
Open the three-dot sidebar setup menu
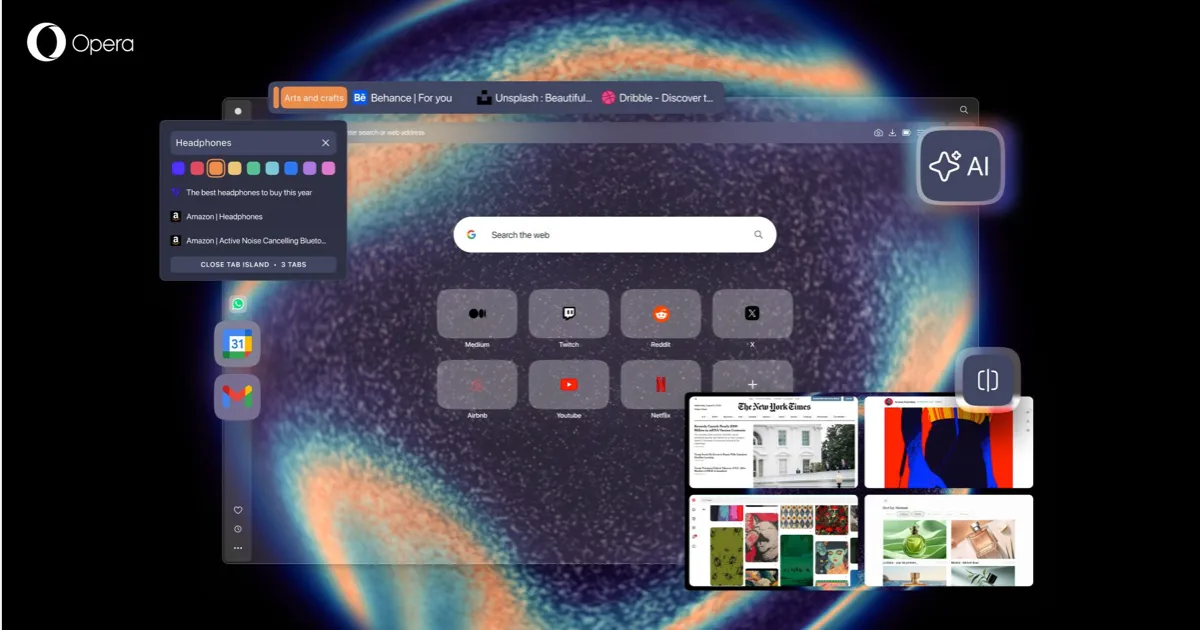point(238,548)
